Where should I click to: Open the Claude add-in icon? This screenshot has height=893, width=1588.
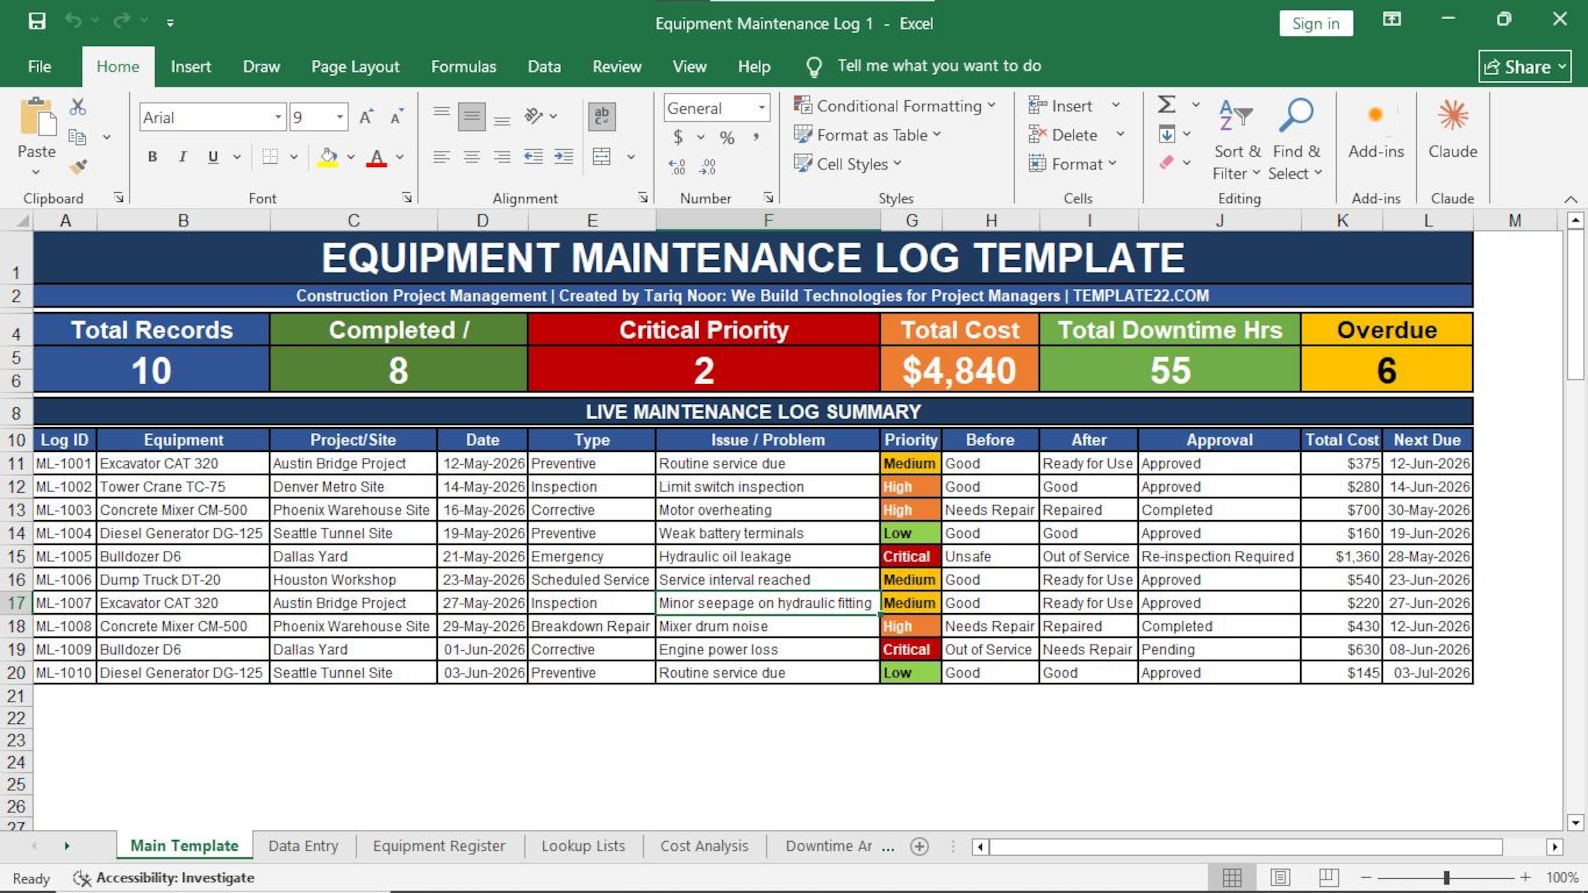coord(1453,129)
